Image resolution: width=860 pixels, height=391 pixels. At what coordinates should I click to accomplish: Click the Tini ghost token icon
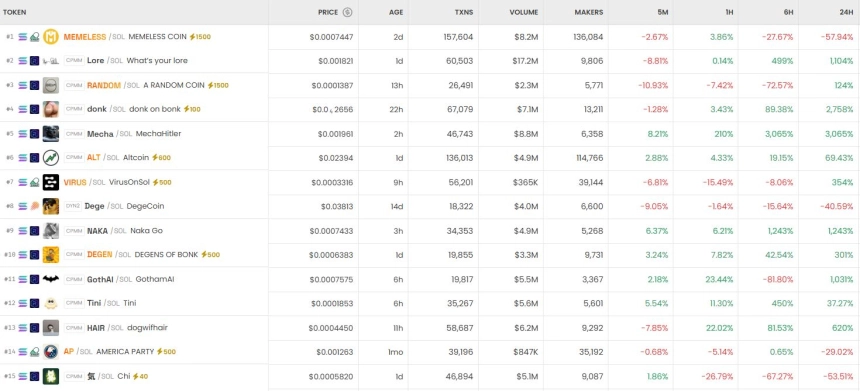50,303
